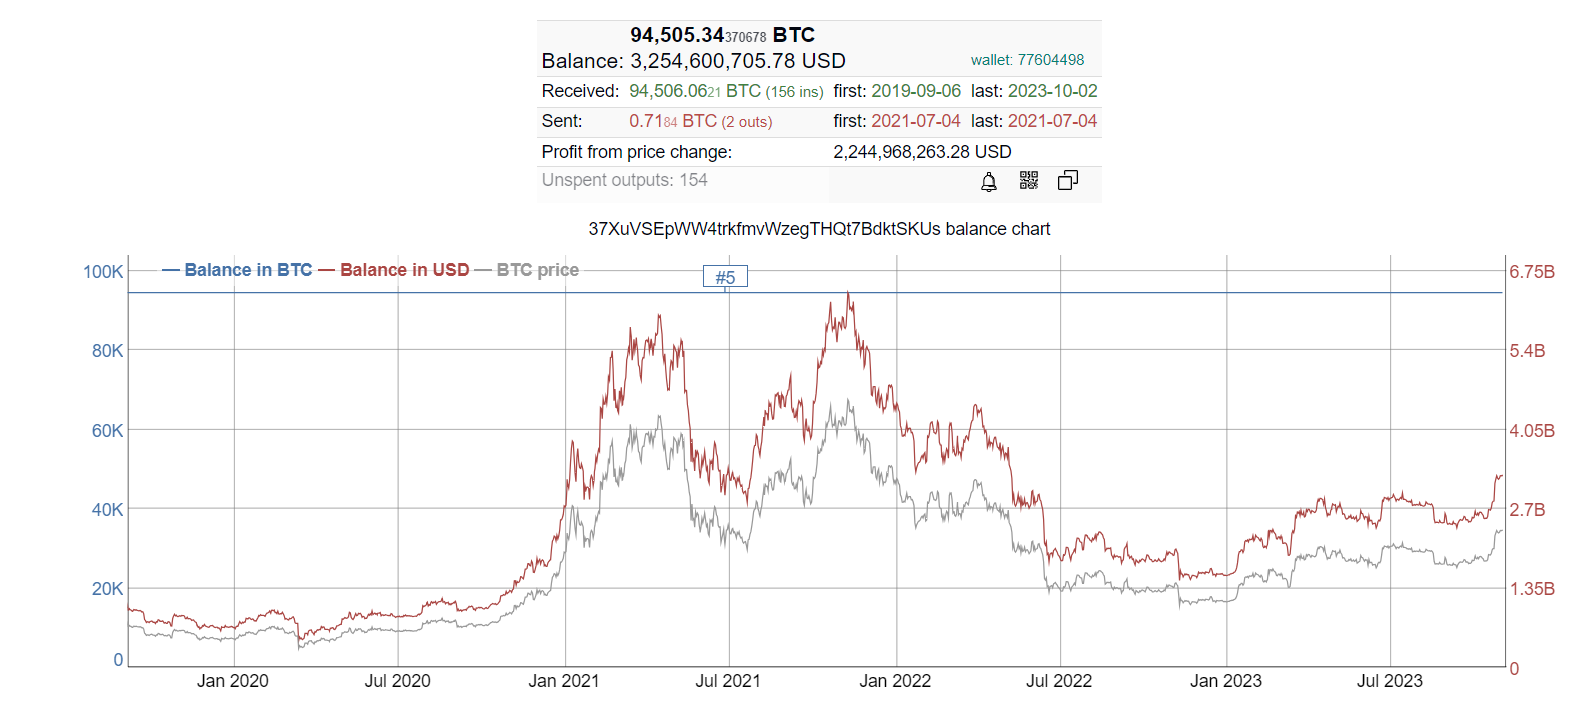1587x703 pixels.
Task: Click the balance chart title address text
Action: pyautogui.click(x=819, y=229)
